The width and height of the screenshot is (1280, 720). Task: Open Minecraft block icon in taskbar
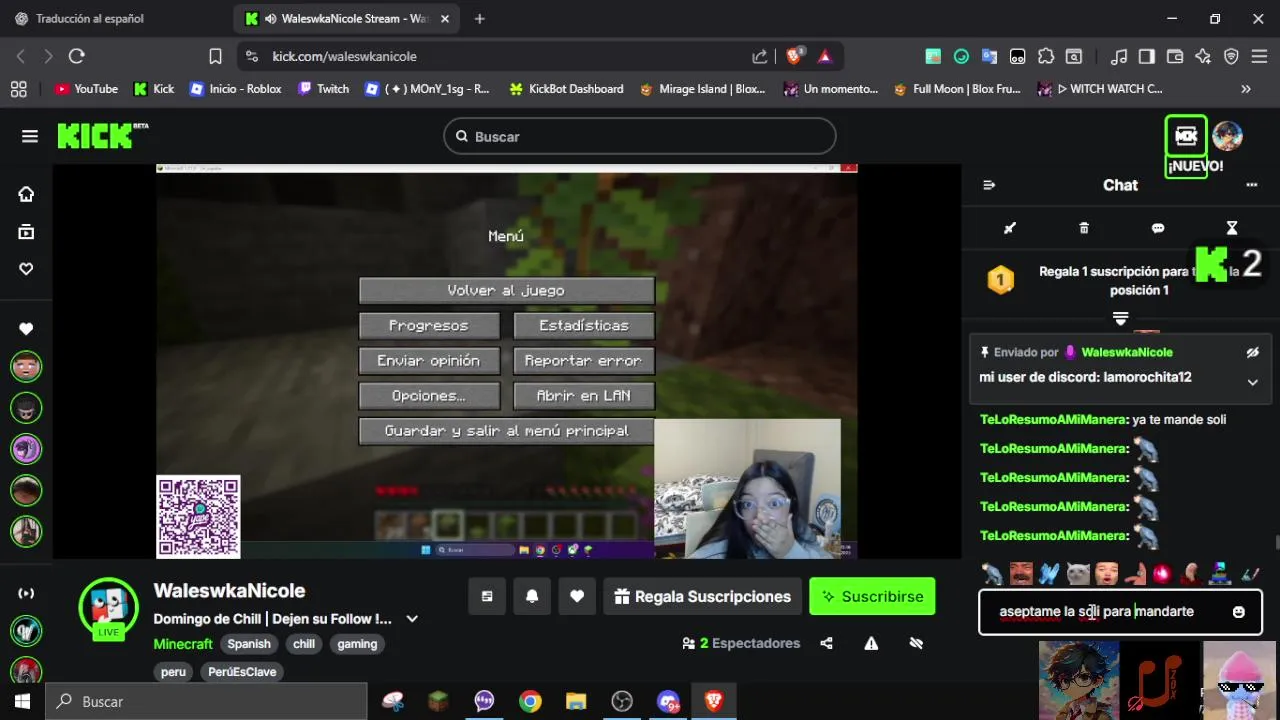click(438, 702)
